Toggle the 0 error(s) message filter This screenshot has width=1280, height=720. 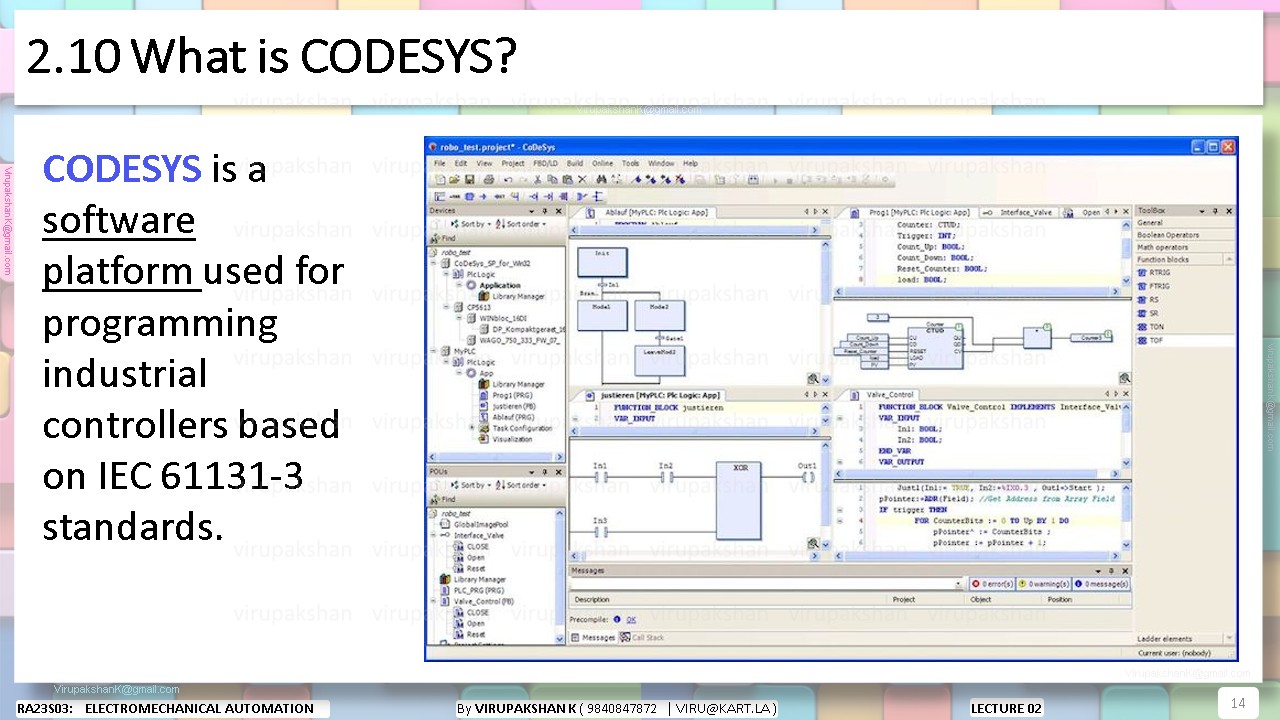991,584
